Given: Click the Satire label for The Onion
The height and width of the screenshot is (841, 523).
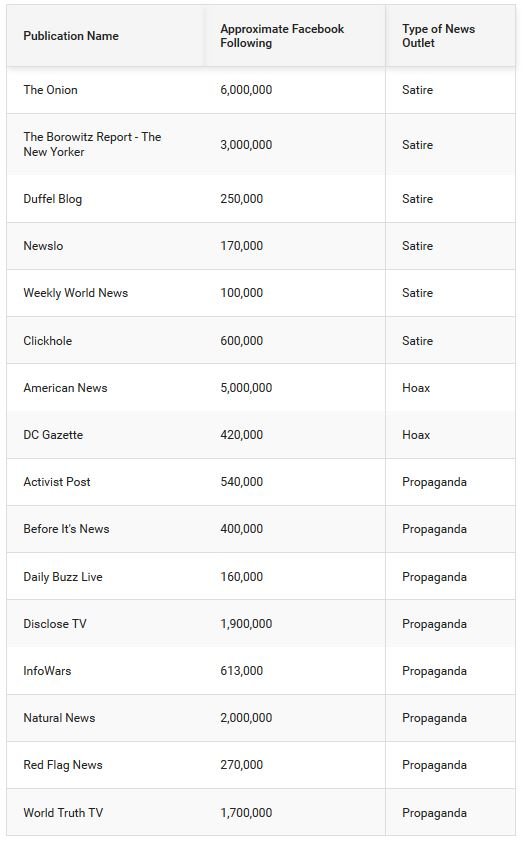Looking at the screenshot, I should pos(417,90).
